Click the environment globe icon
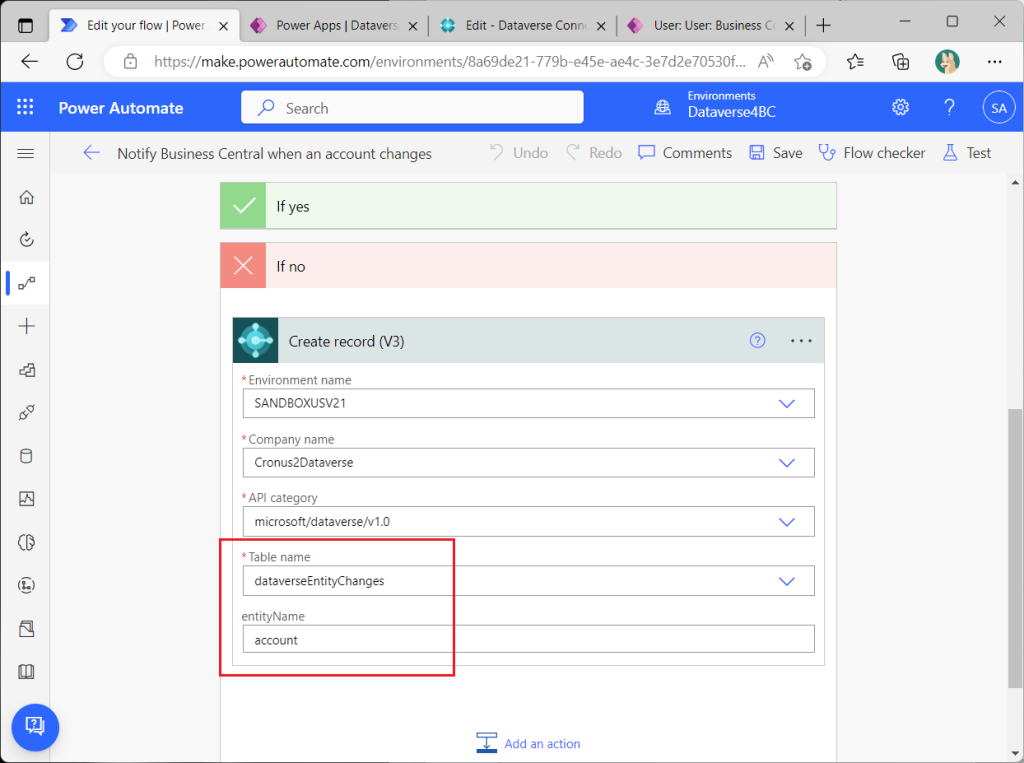The height and width of the screenshot is (763, 1024). 662,107
